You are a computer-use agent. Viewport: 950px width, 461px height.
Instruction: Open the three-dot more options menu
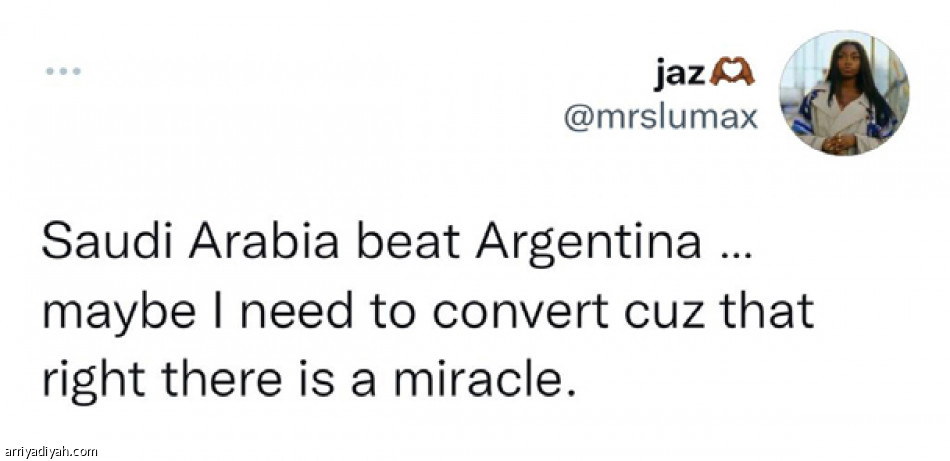(x=62, y=72)
